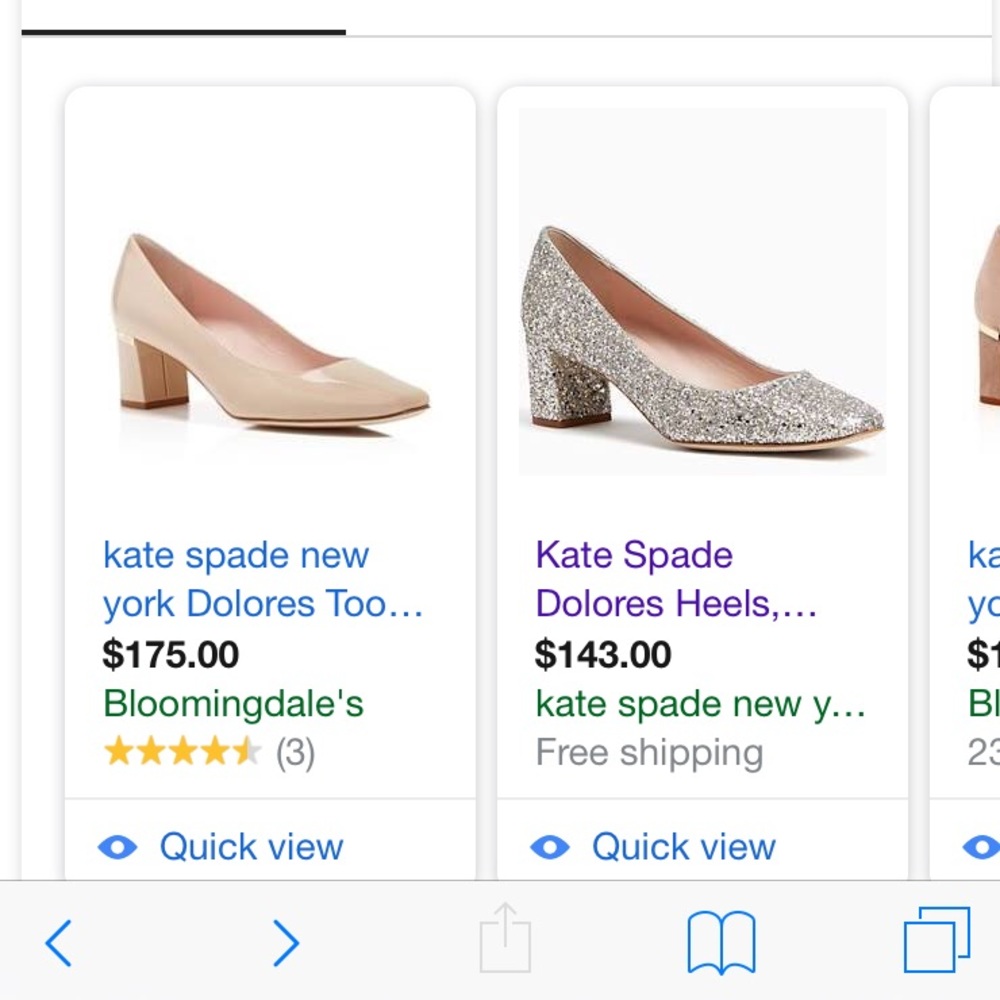Click eye icon under $143.00 listing

point(550,847)
